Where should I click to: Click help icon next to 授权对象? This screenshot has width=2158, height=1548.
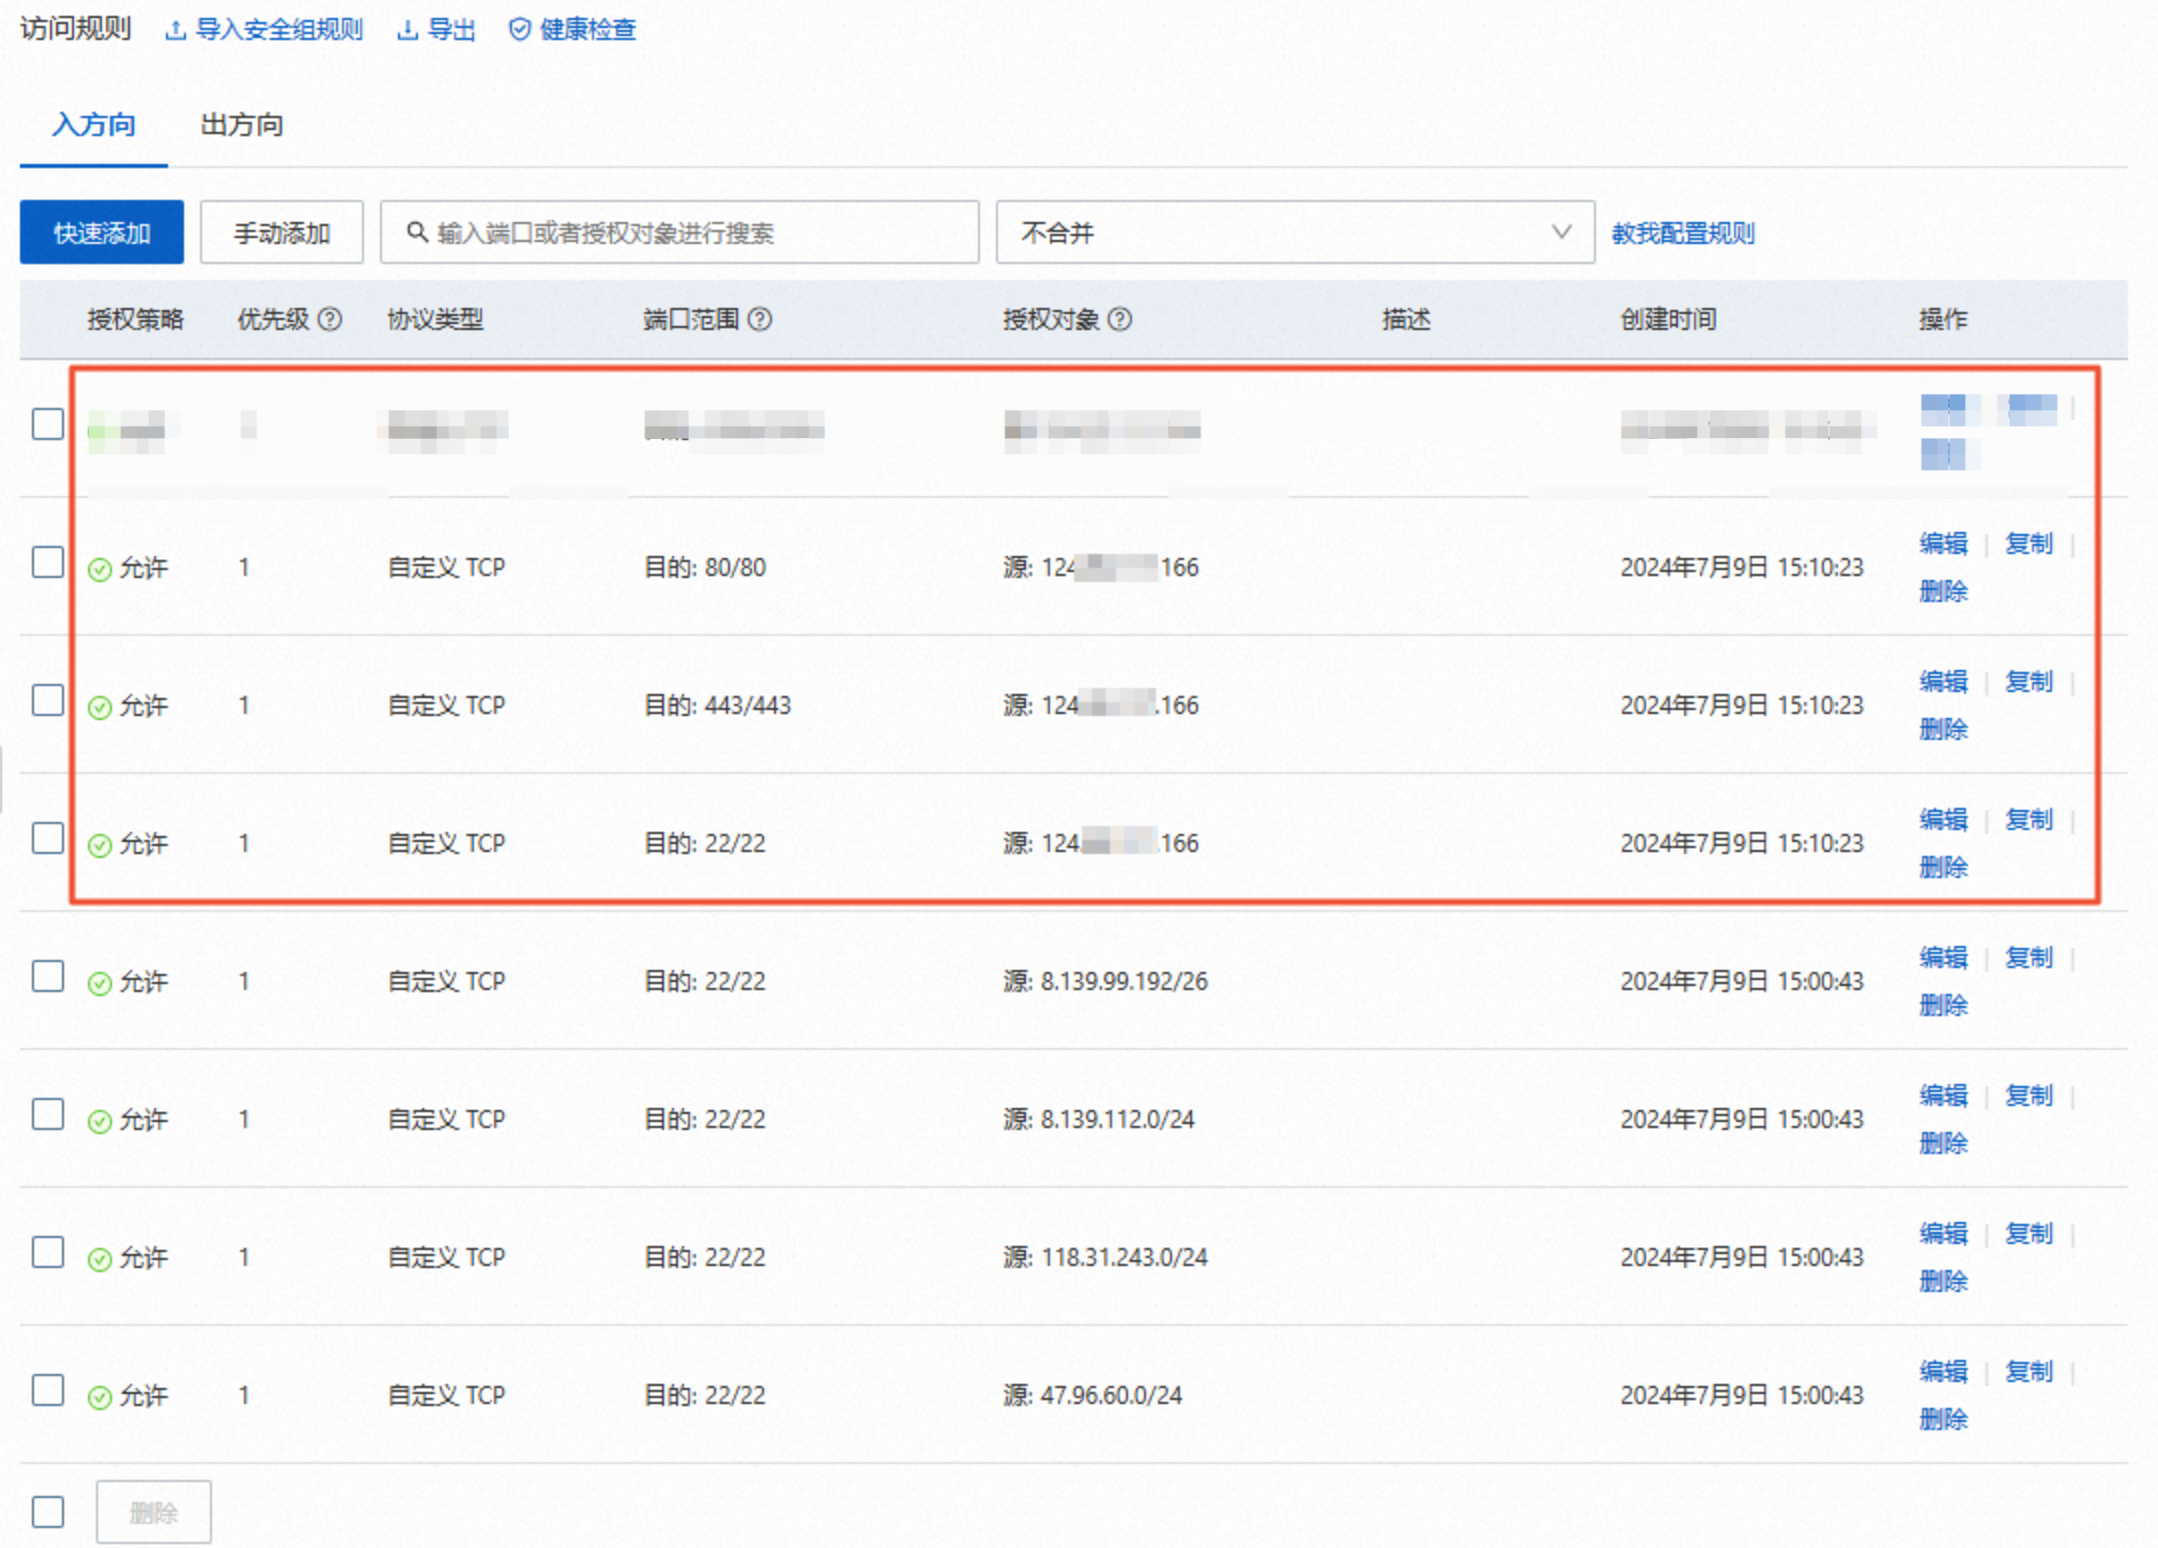click(1120, 319)
